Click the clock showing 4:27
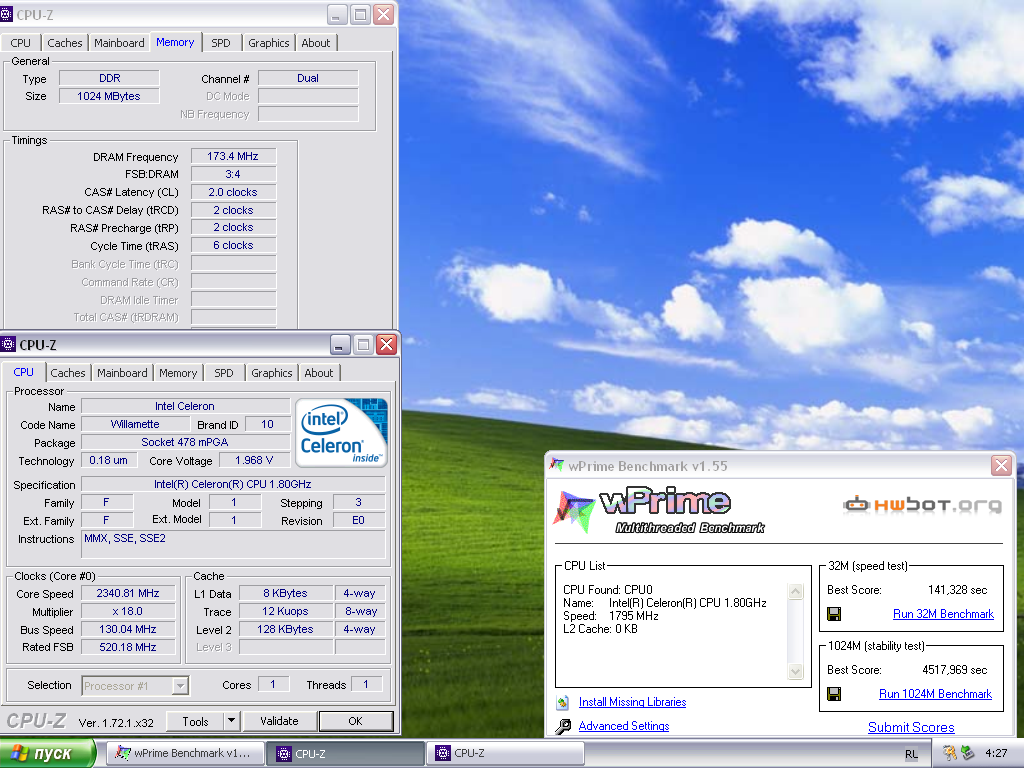 click(996, 753)
